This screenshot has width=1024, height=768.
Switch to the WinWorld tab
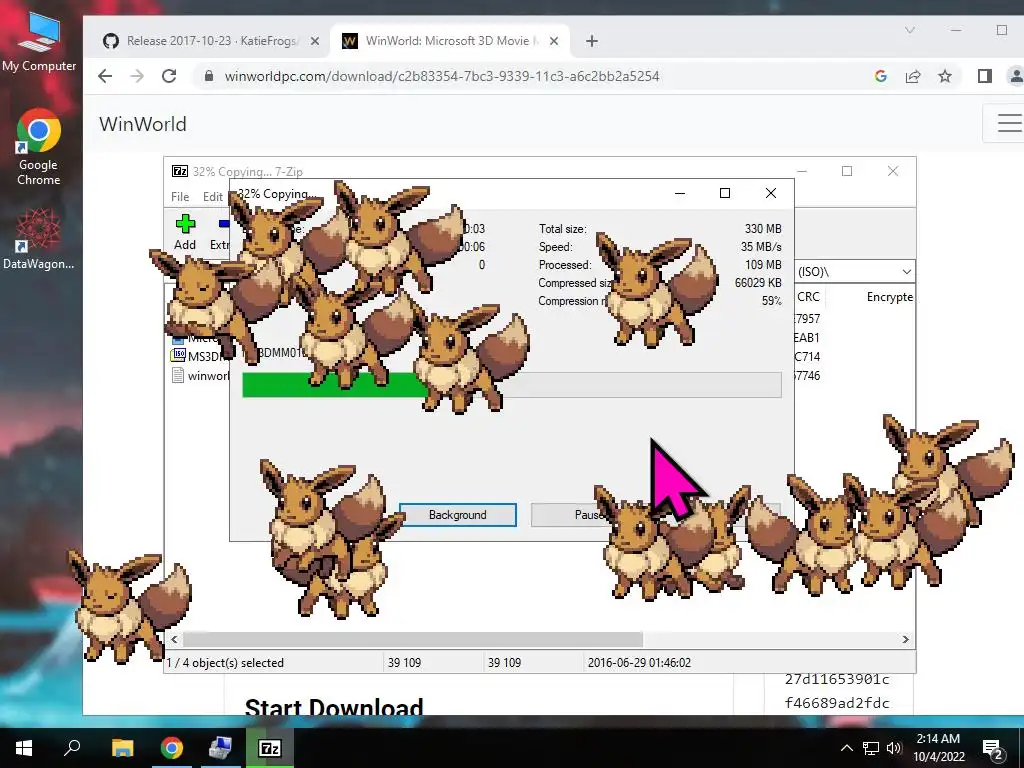click(x=451, y=41)
